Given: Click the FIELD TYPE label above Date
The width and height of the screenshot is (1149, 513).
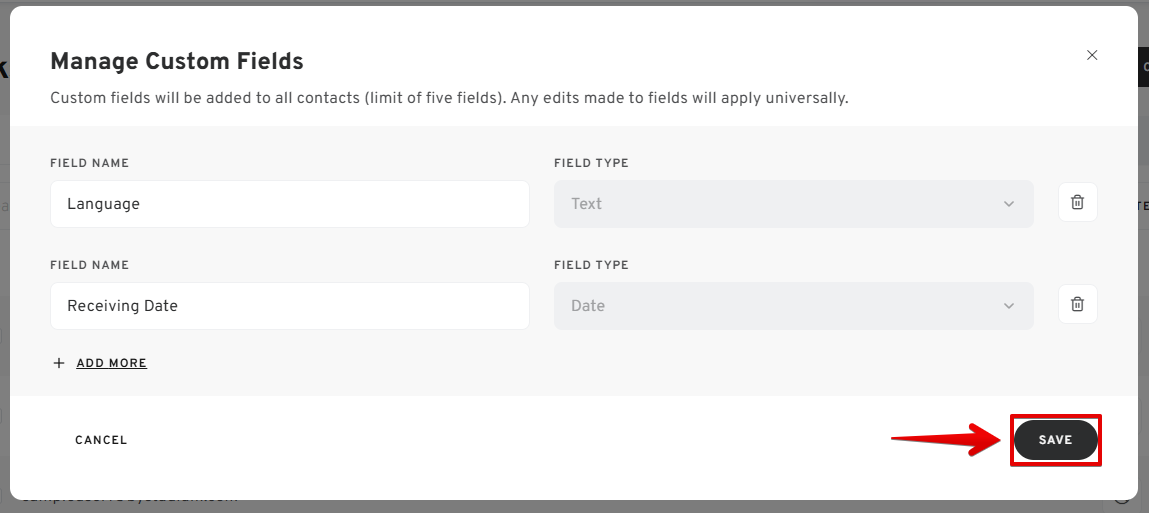Looking at the screenshot, I should pyautogui.click(x=591, y=265).
